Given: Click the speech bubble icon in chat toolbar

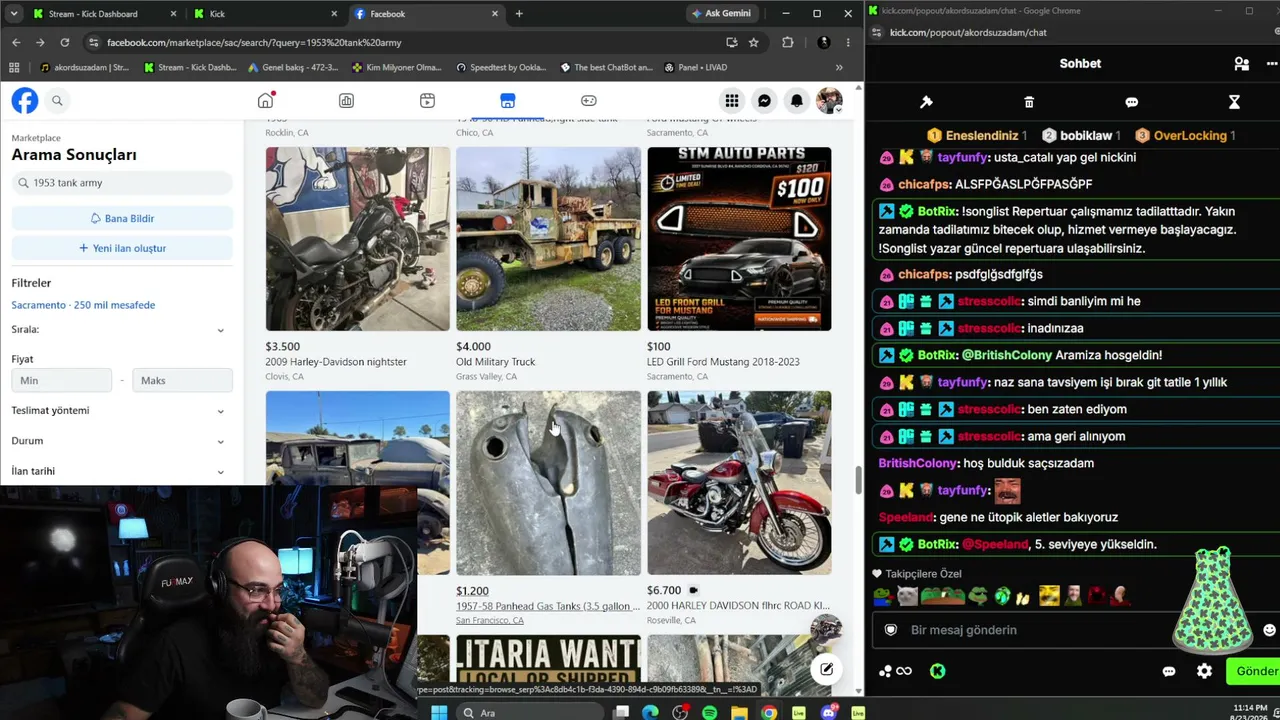Looking at the screenshot, I should tap(1132, 102).
